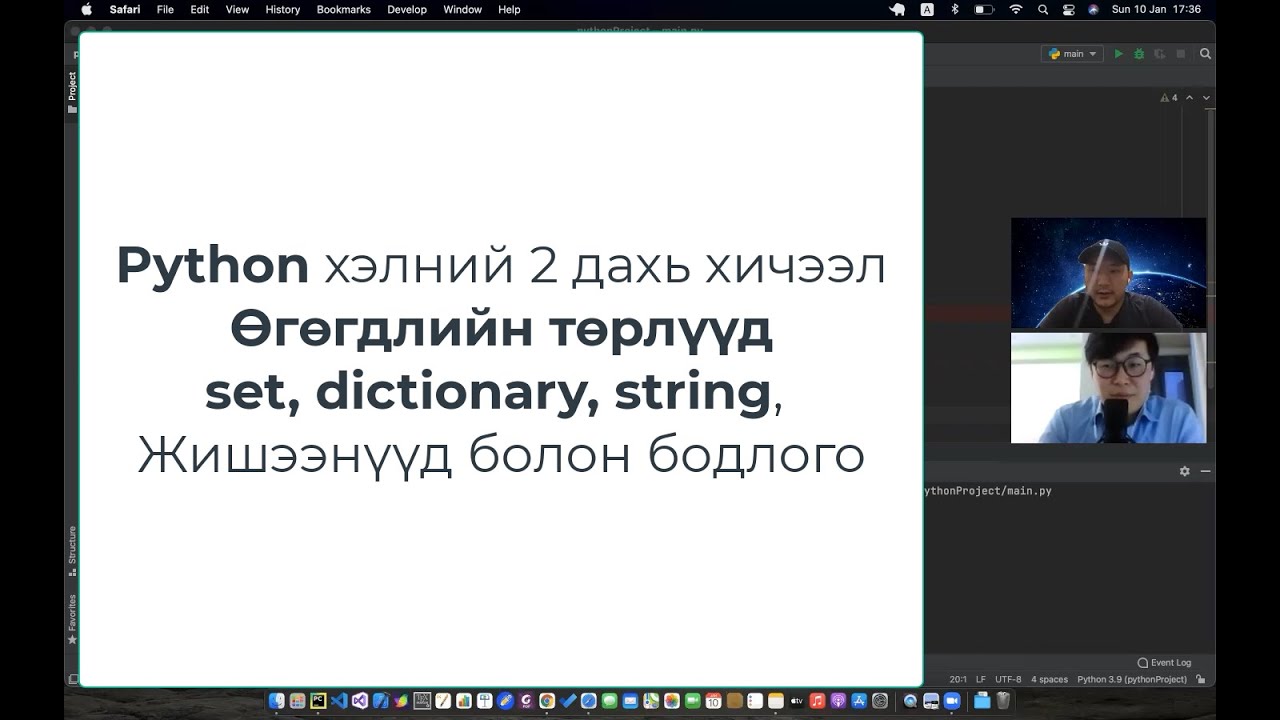Click the elephant menu bar icon

tap(898, 9)
